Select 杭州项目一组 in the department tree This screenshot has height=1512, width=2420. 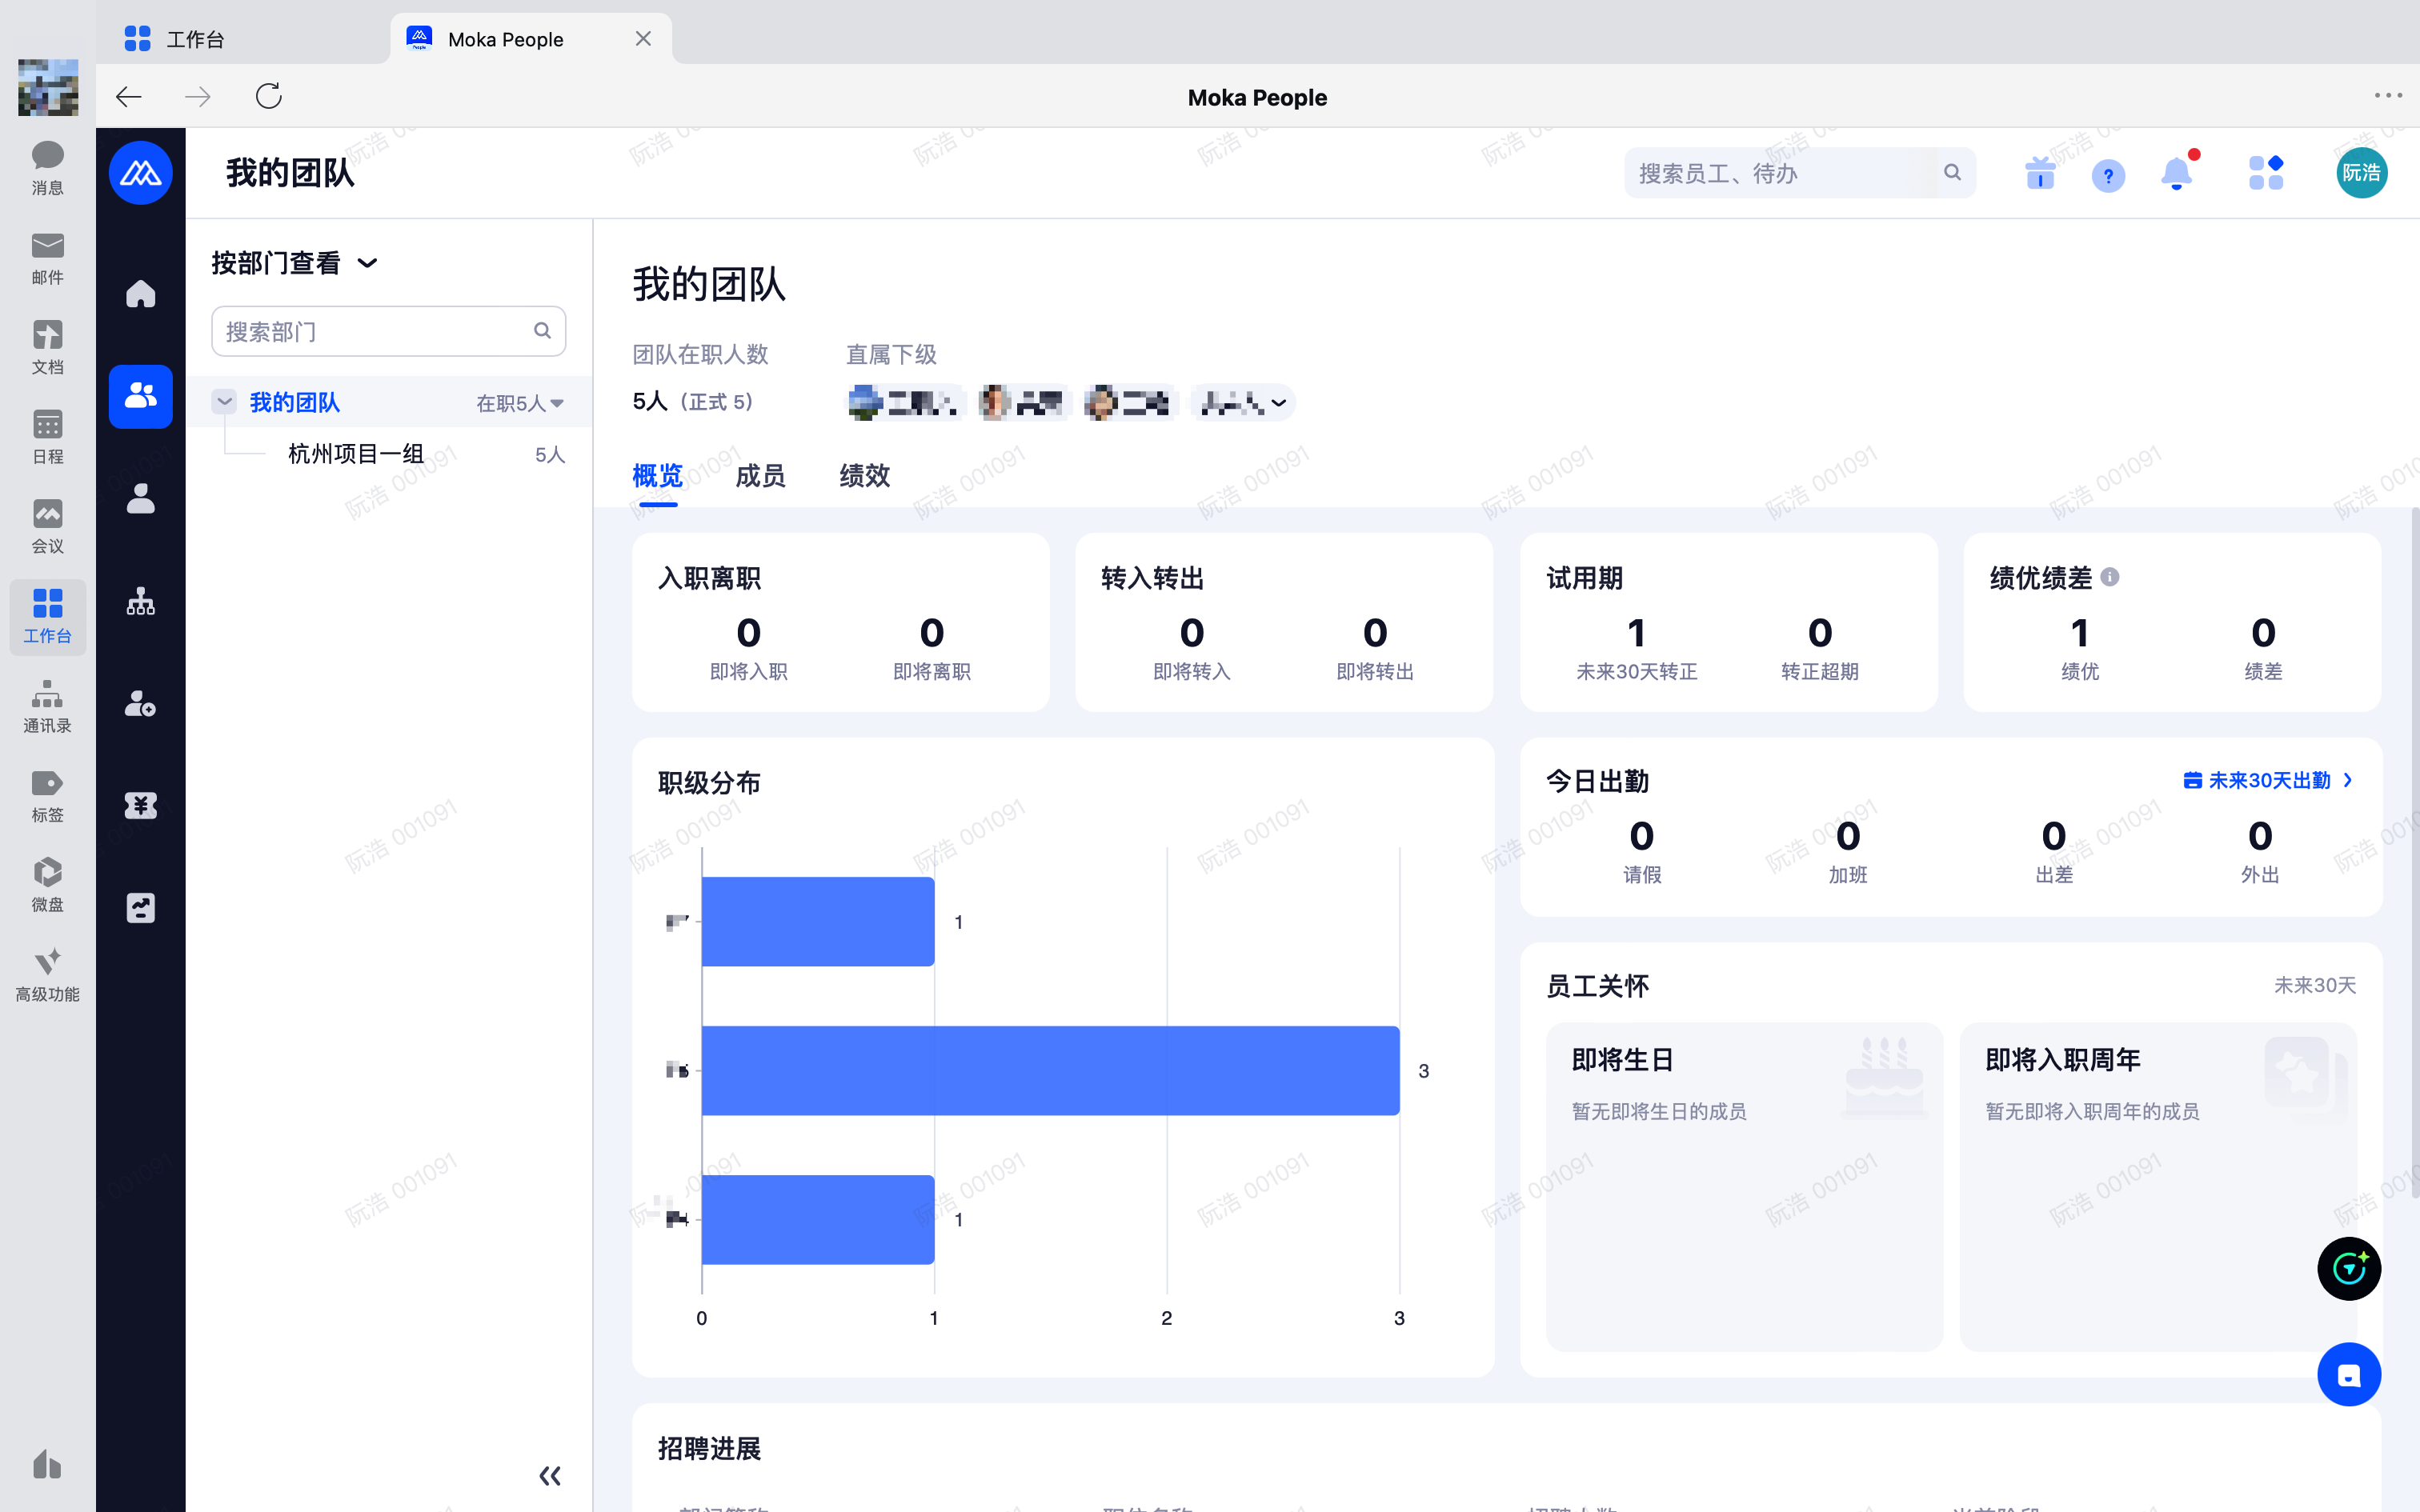[x=356, y=454]
